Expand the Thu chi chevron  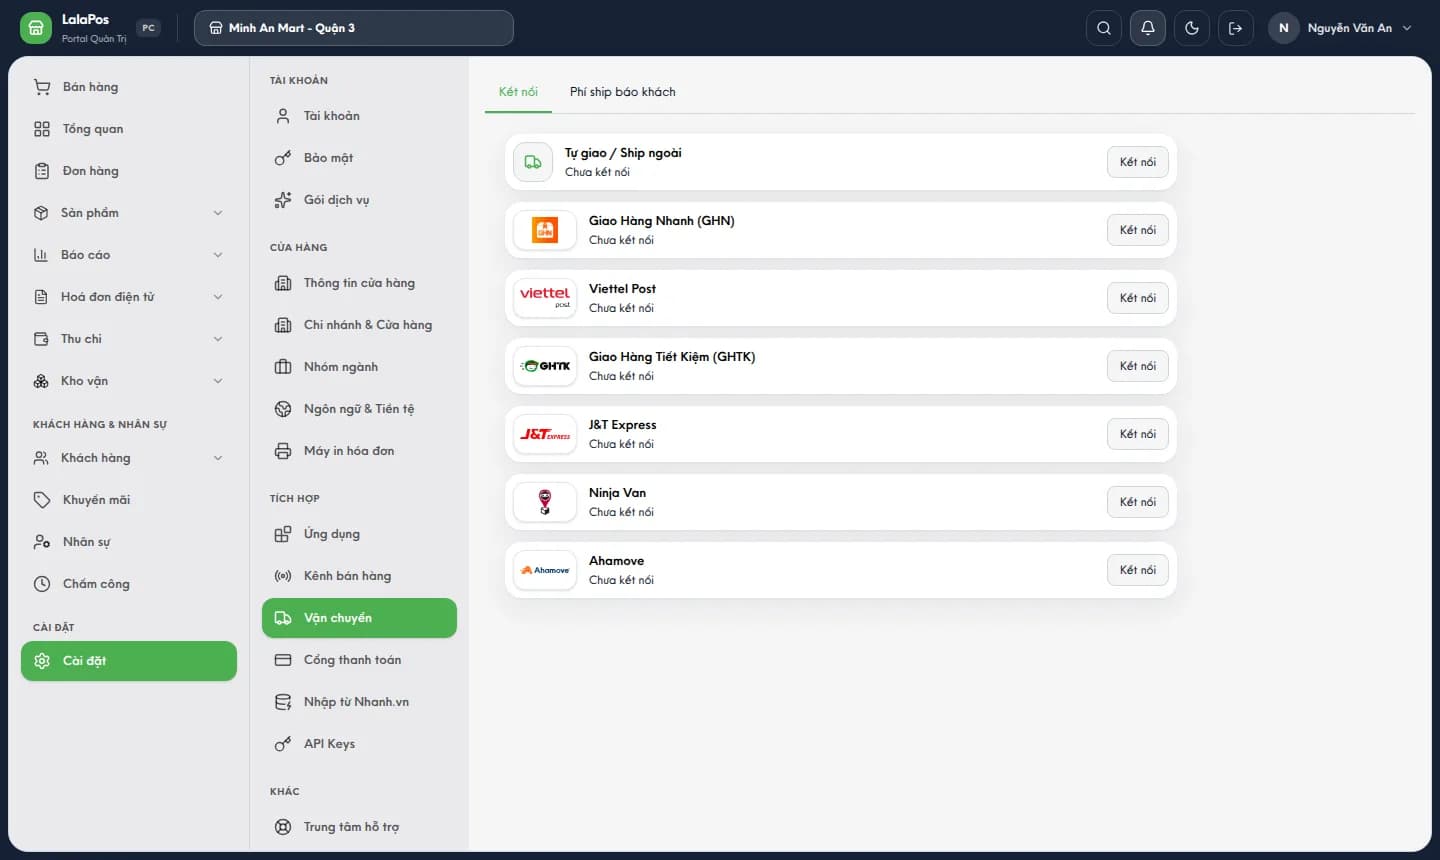click(x=218, y=339)
